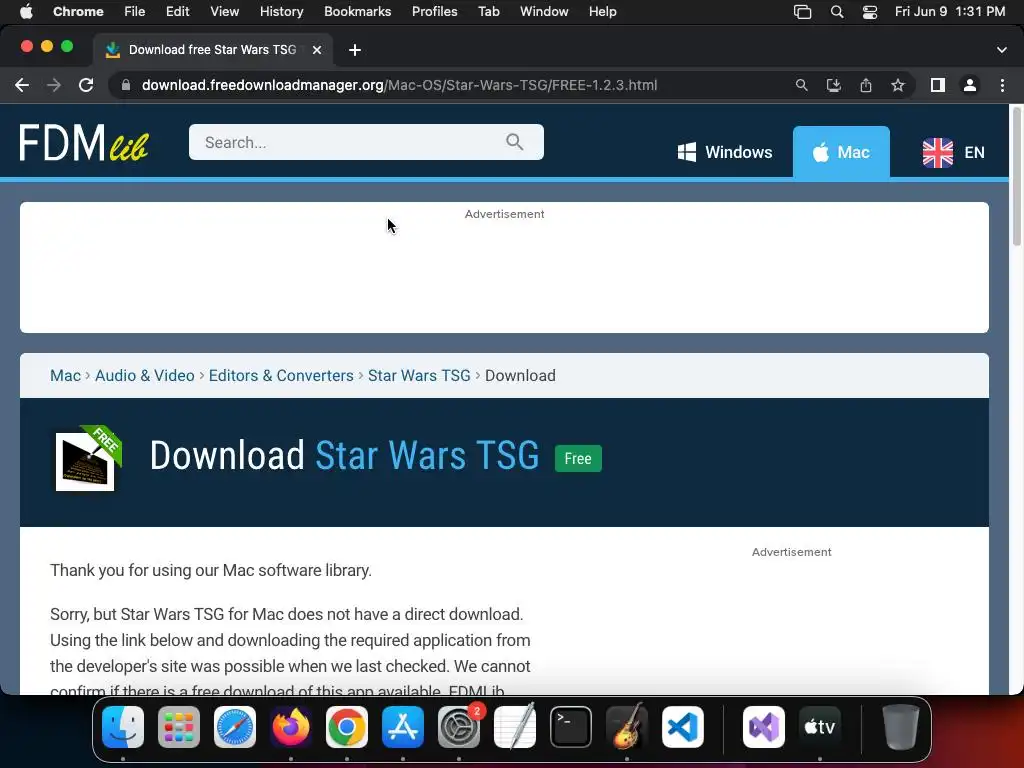1024x768 pixels.
Task: Open Chrome profile avatar menu
Action: (x=970, y=85)
